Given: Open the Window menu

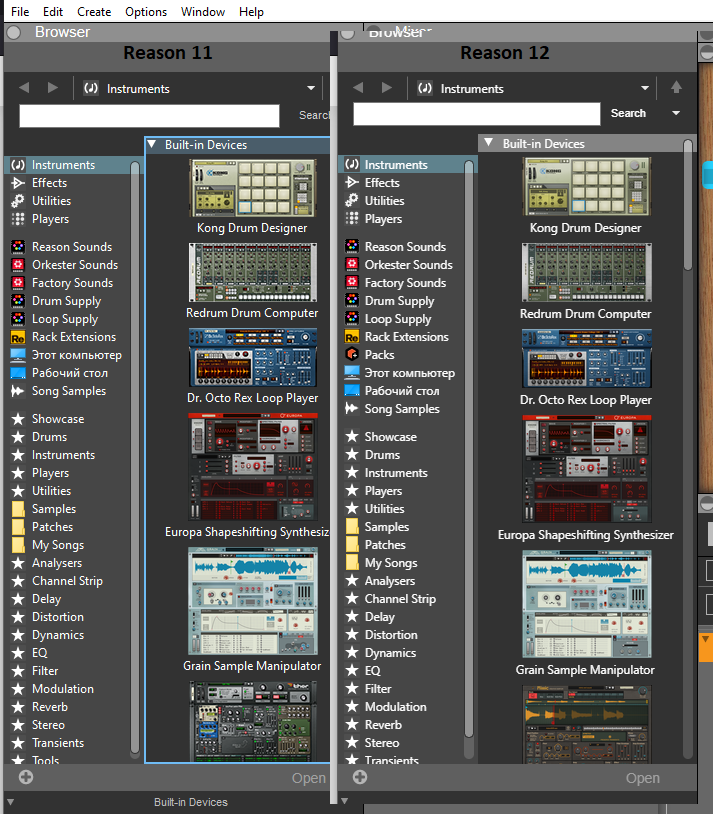Looking at the screenshot, I should [x=203, y=11].
